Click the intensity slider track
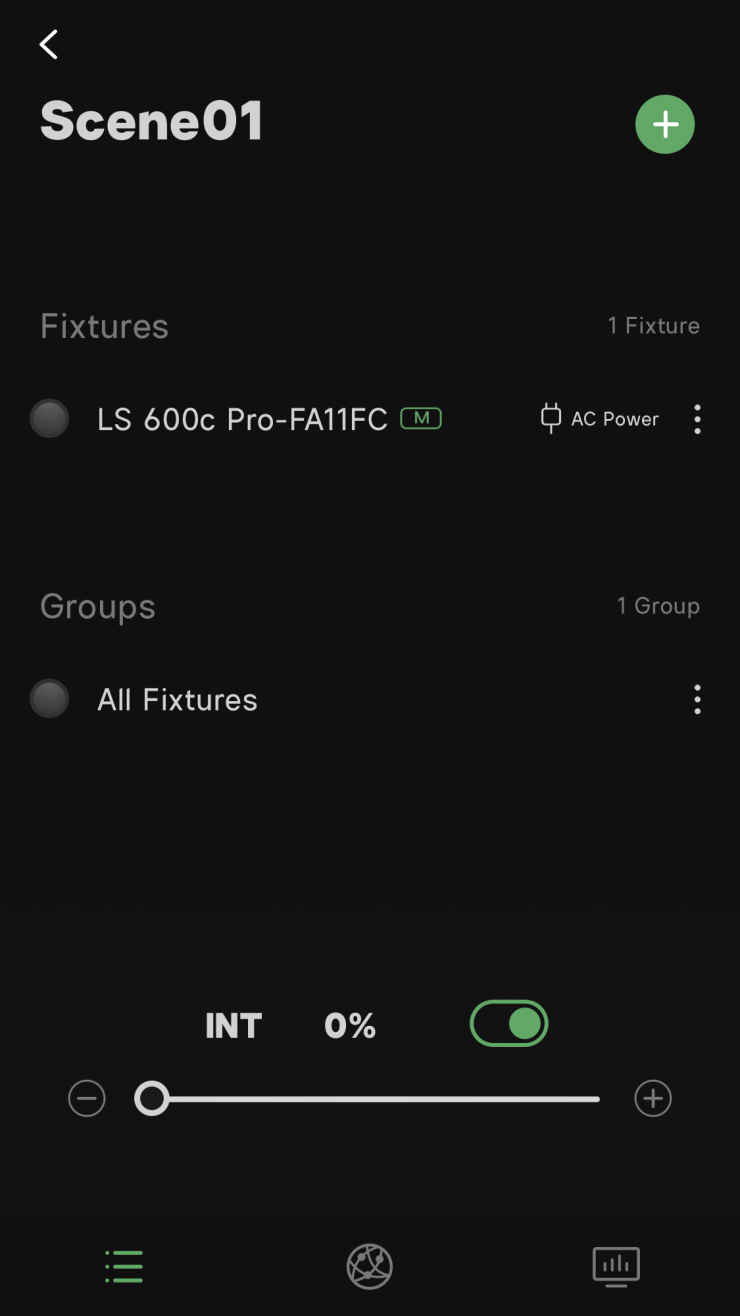This screenshot has width=740, height=1316. 380,1099
